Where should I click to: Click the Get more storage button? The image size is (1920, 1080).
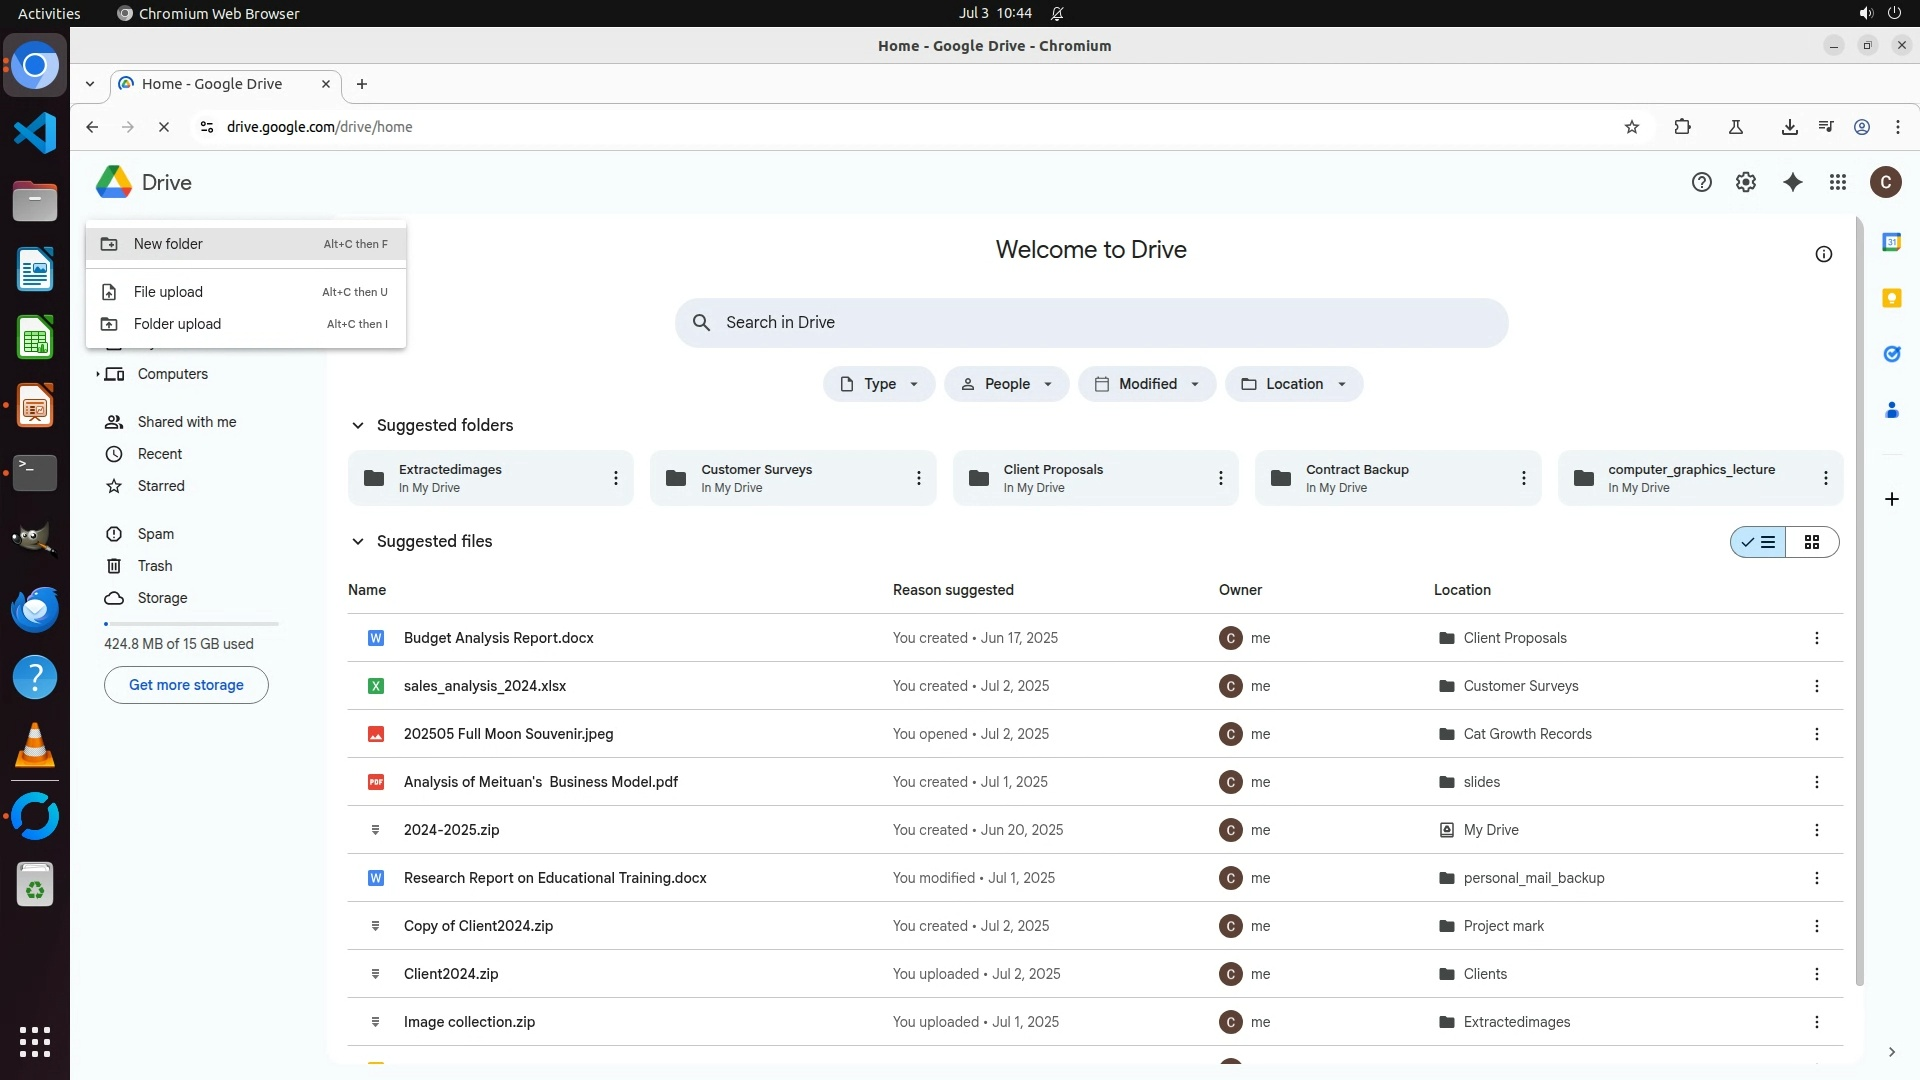pyautogui.click(x=186, y=685)
